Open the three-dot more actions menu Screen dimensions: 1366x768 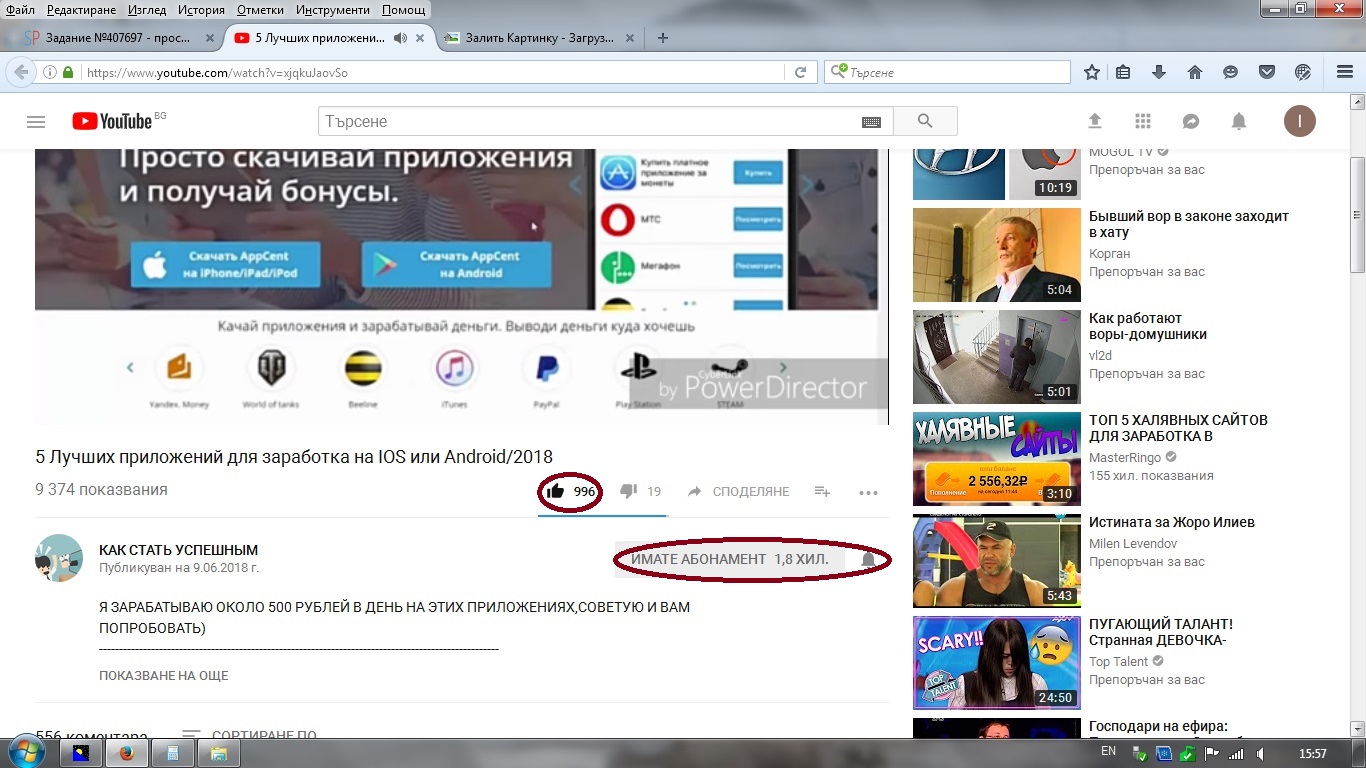pyautogui.click(x=868, y=492)
